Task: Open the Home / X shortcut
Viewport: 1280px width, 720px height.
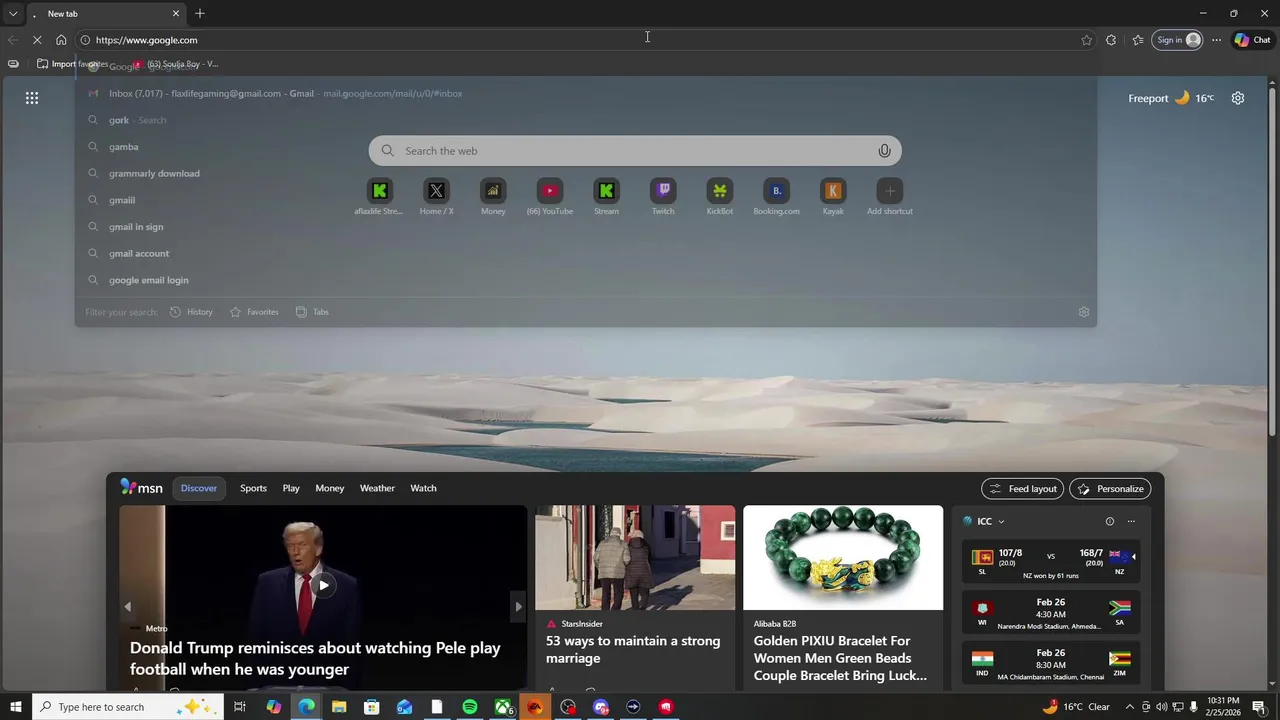Action: point(436,197)
